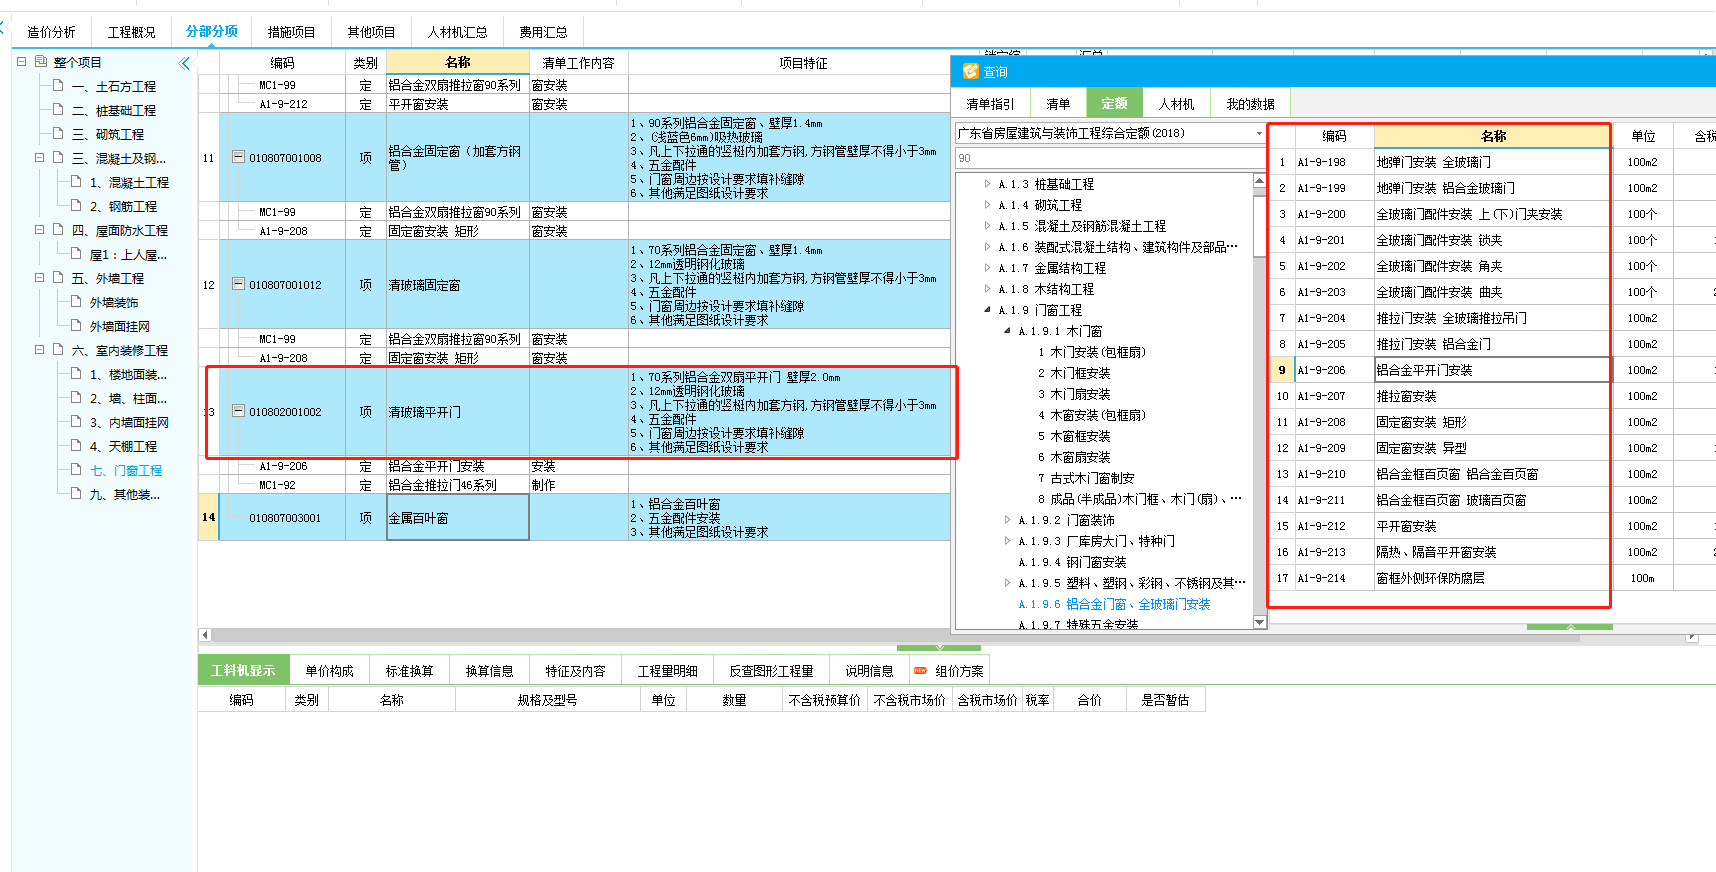
Task: Collapse the project tree panel with double-chevron
Action: [184, 63]
